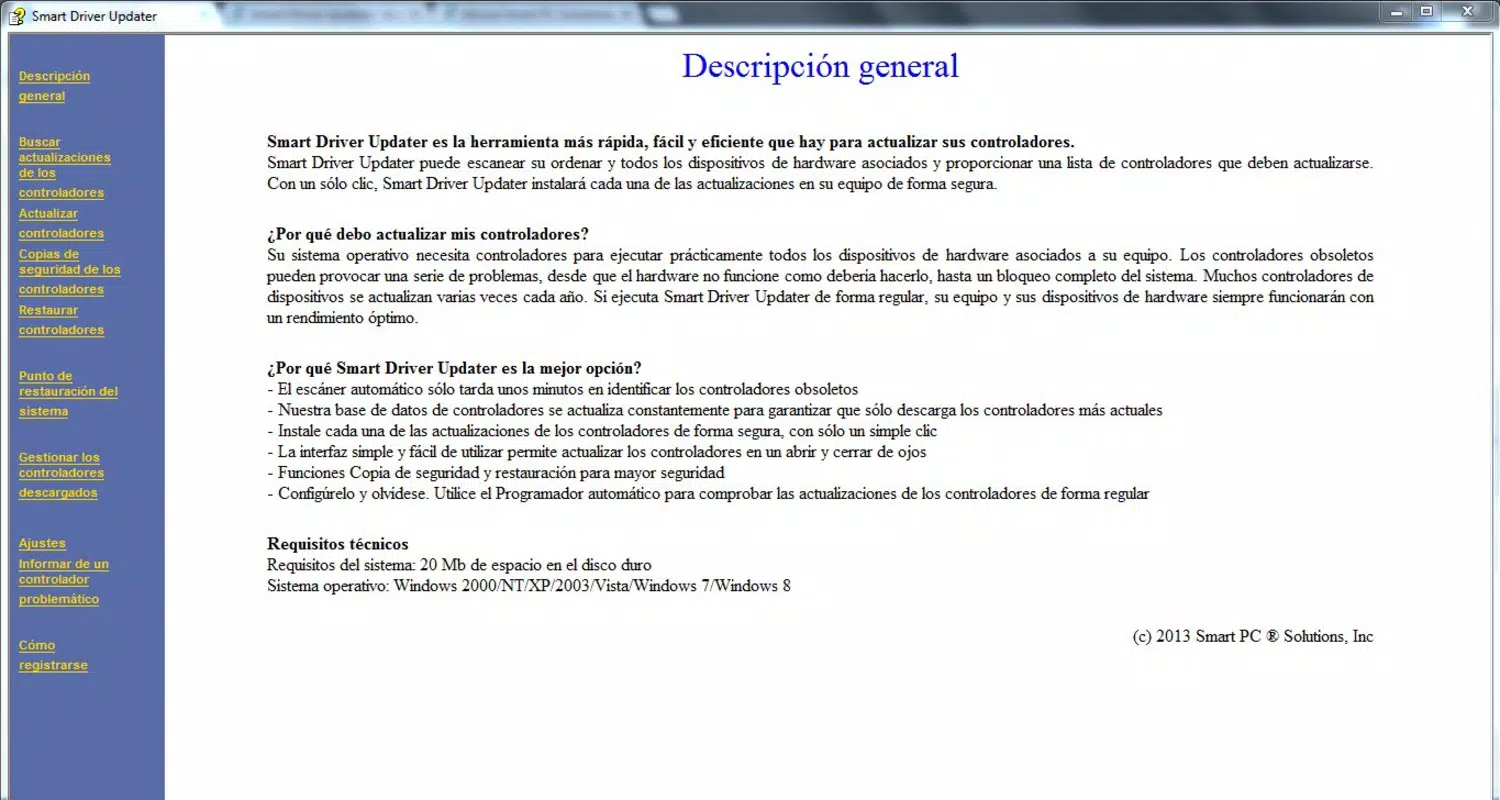Open the "Descripción general" sidebar link
The image size is (1500, 800).
54,86
